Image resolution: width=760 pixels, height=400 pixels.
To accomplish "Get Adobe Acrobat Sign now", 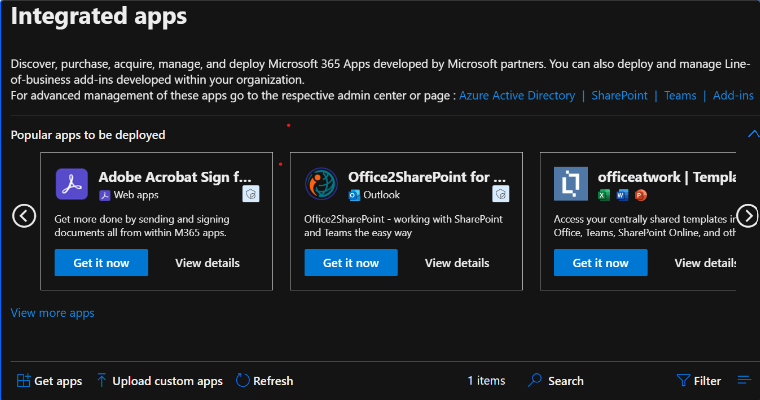I will click(101, 262).
